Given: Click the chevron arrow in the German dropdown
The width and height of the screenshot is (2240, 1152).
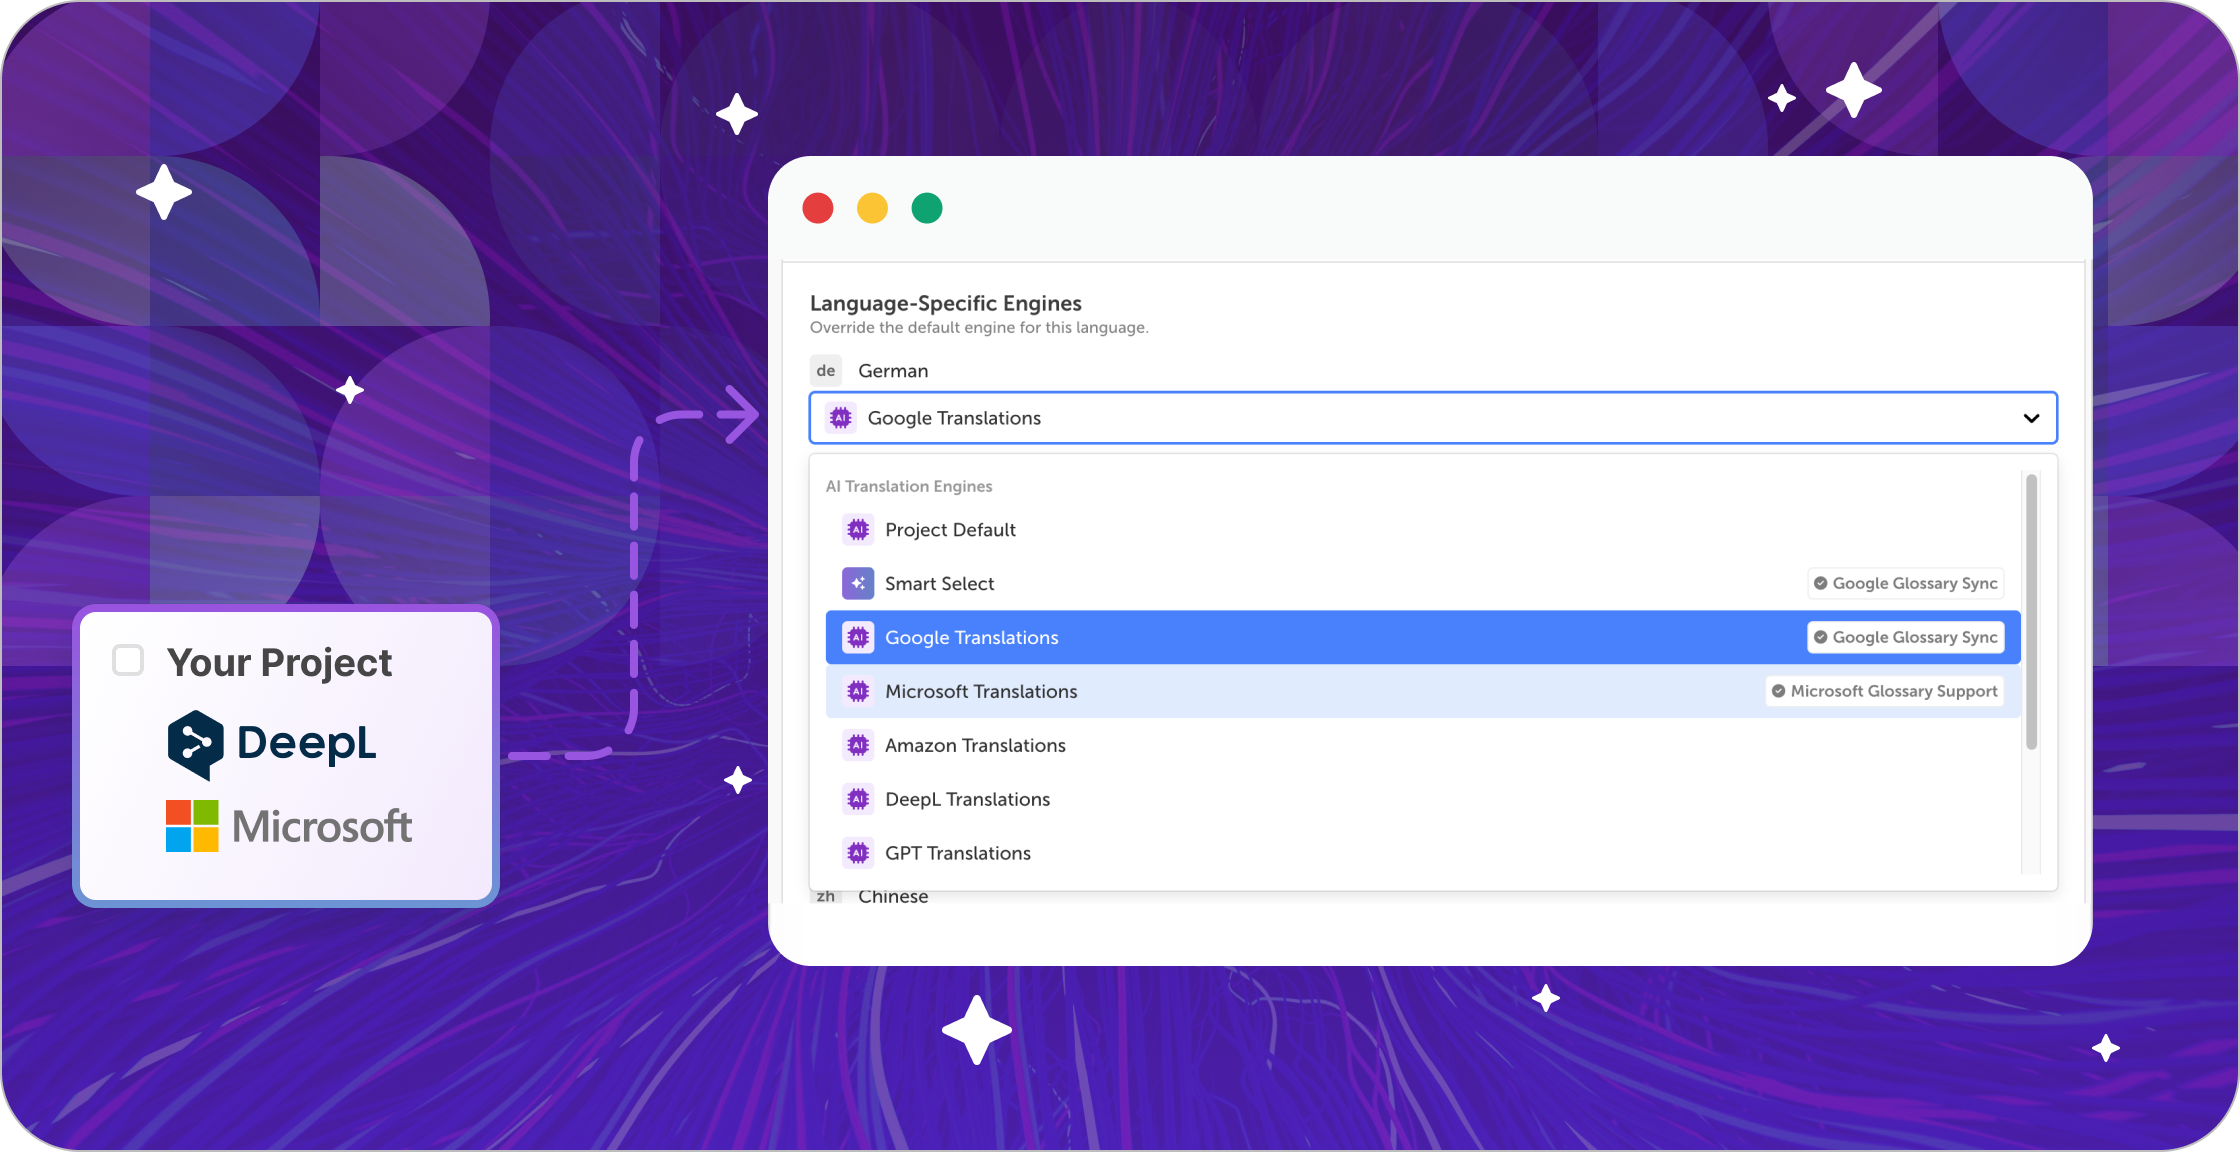Looking at the screenshot, I should pos(2031,418).
